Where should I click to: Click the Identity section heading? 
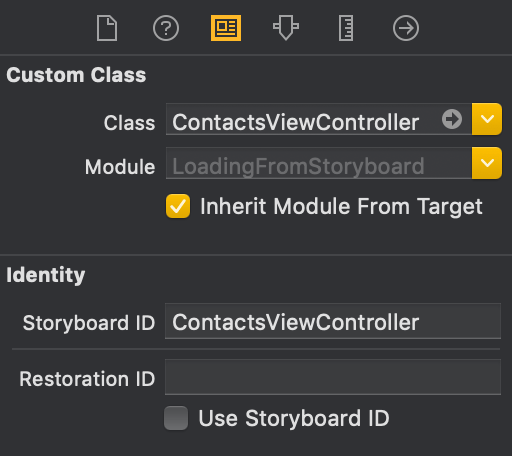[x=46, y=275]
